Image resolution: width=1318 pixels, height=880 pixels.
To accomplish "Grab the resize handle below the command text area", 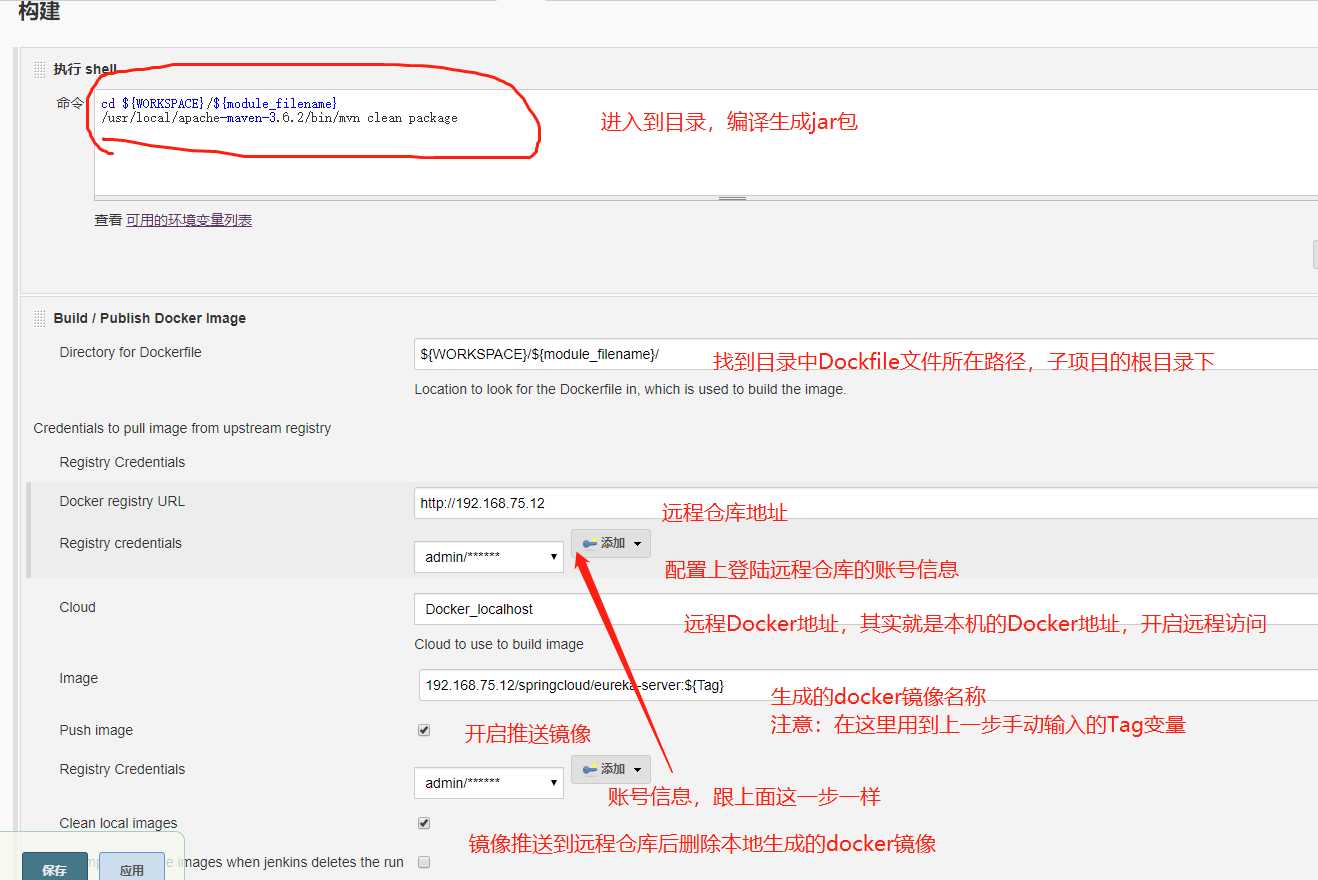I will pyautogui.click(x=732, y=198).
